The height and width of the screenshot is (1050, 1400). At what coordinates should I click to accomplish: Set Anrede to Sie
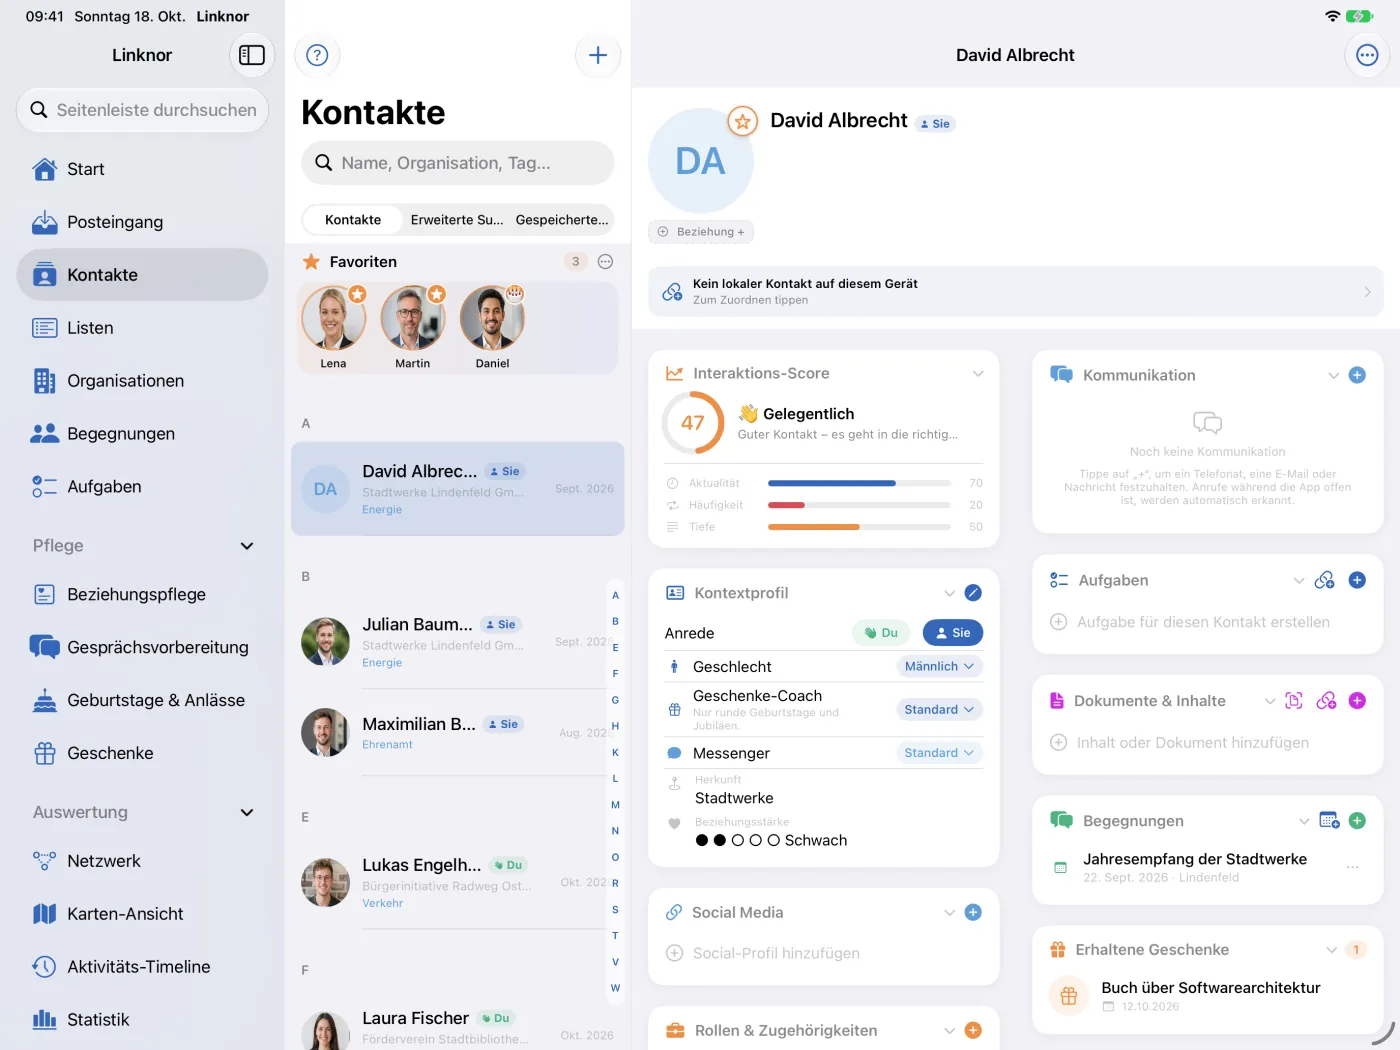[x=953, y=633]
